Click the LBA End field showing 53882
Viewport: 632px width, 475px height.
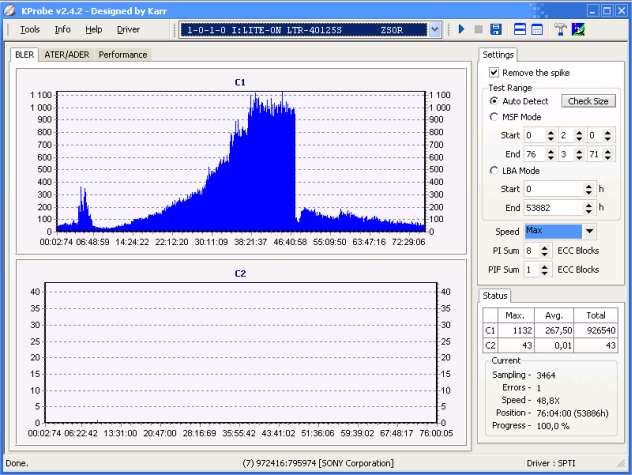[x=553, y=208]
